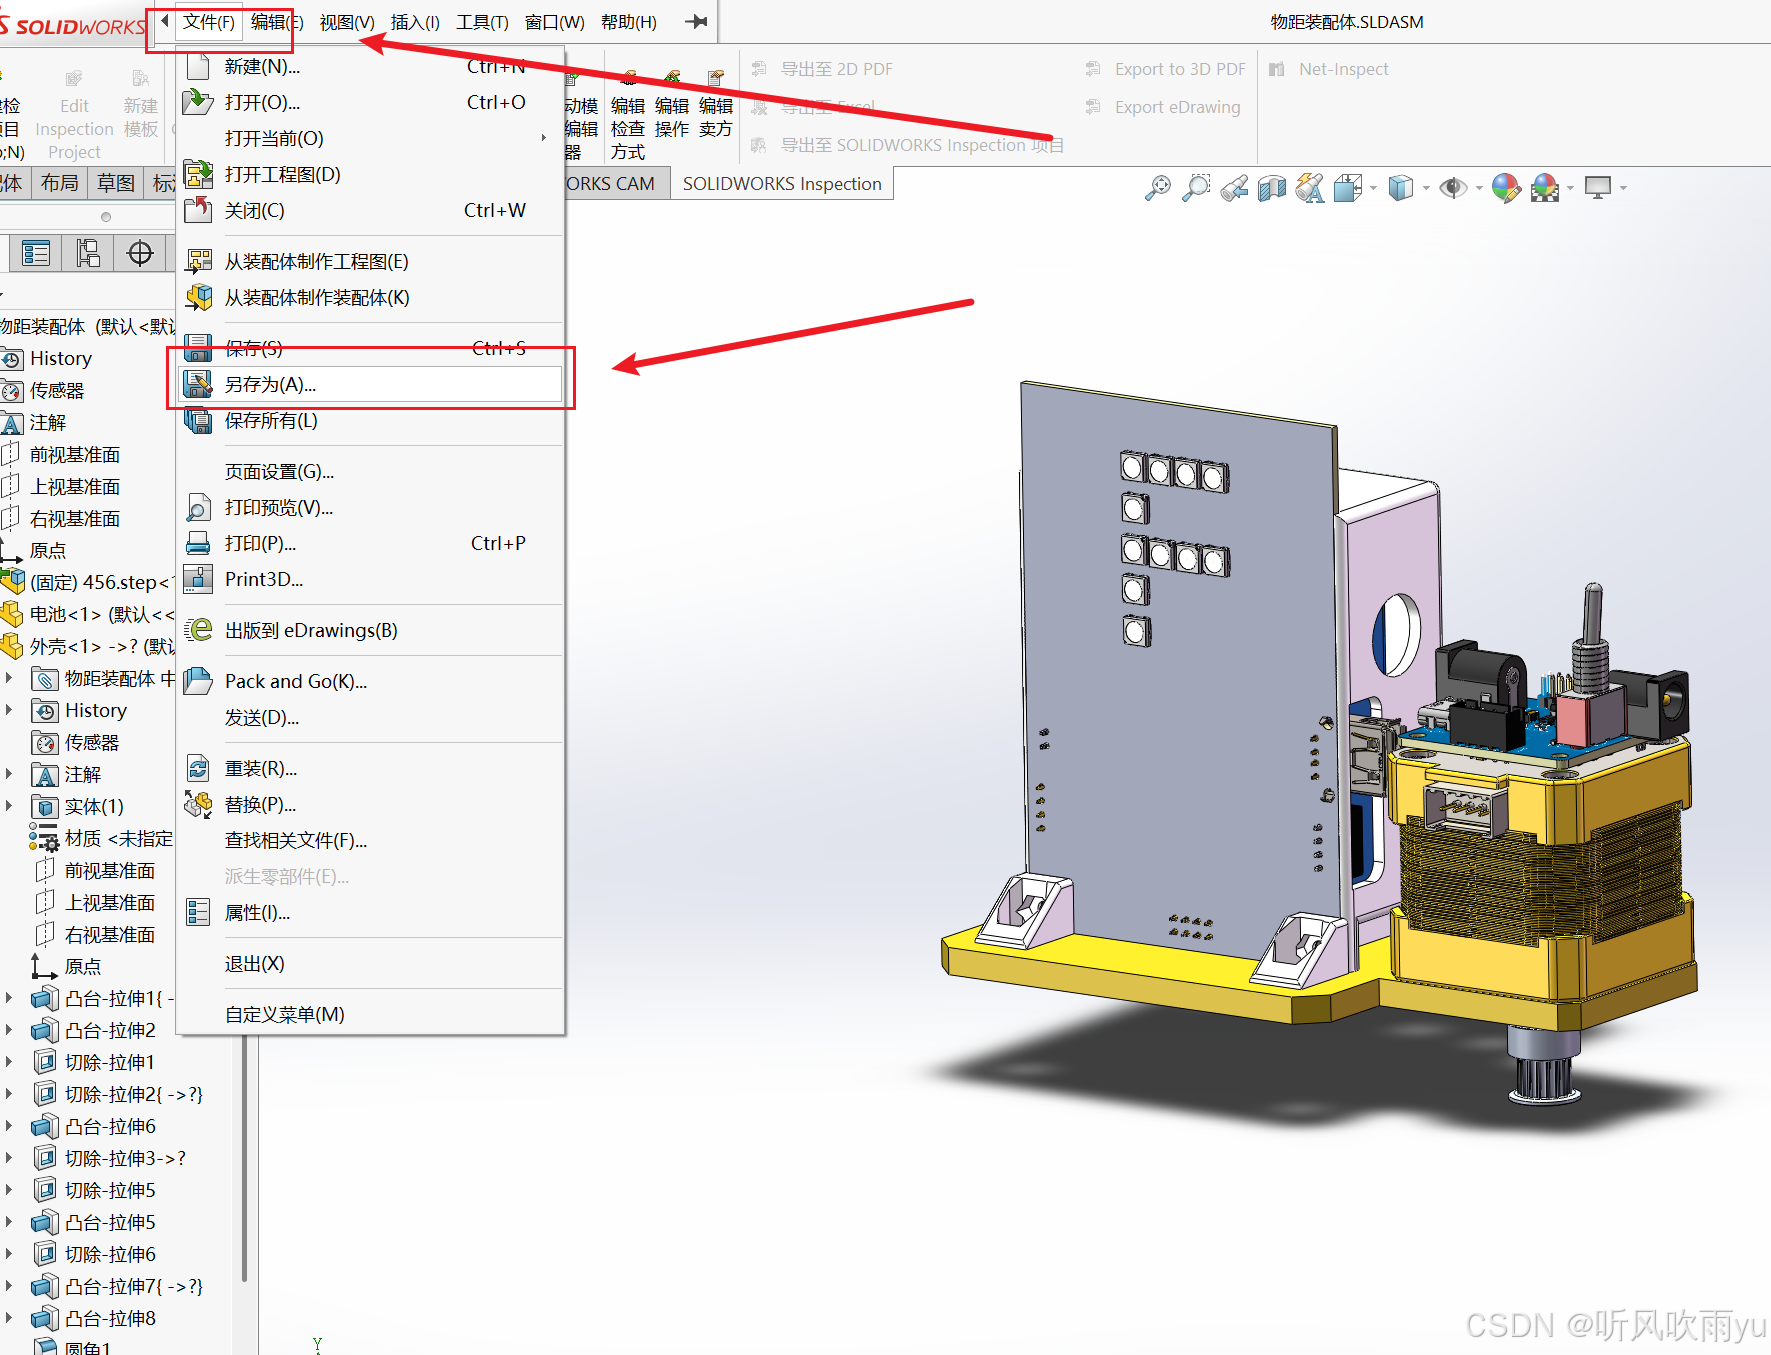
Task: Open the display style cube icon
Action: [x=1401, y=188]
